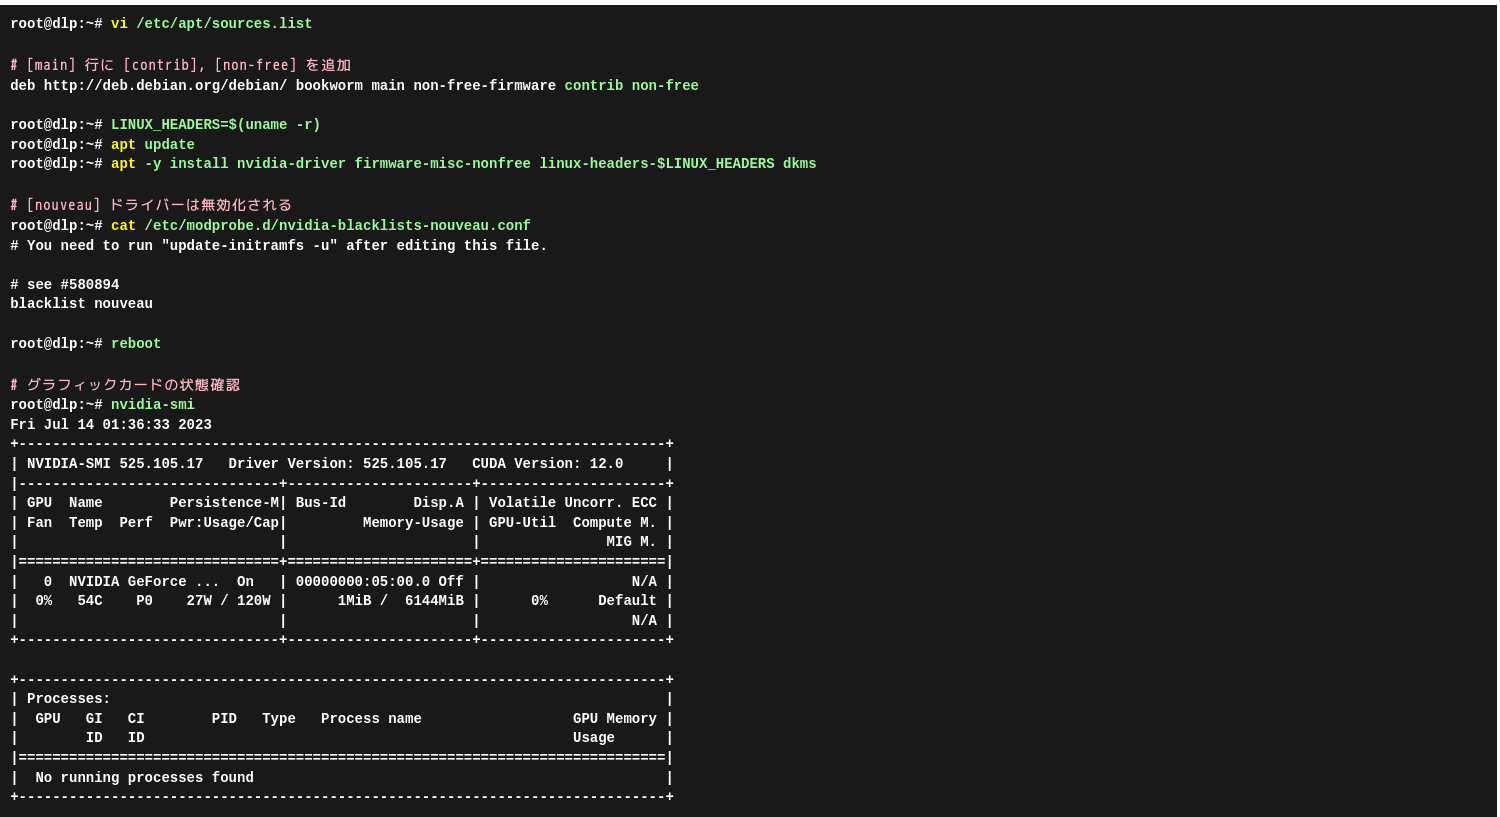Click the power value '27W / 120W'

click(228, 601)
